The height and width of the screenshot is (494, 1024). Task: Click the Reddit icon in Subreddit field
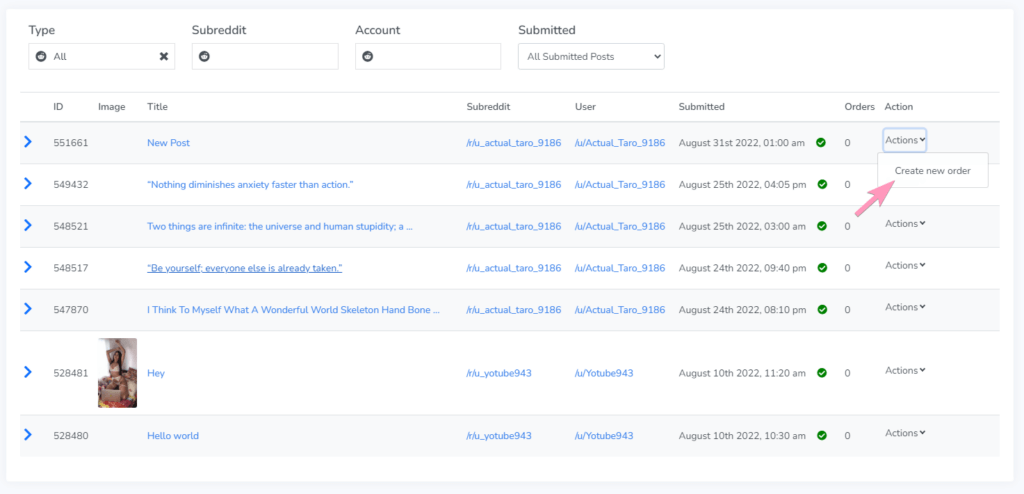point(204,57)
